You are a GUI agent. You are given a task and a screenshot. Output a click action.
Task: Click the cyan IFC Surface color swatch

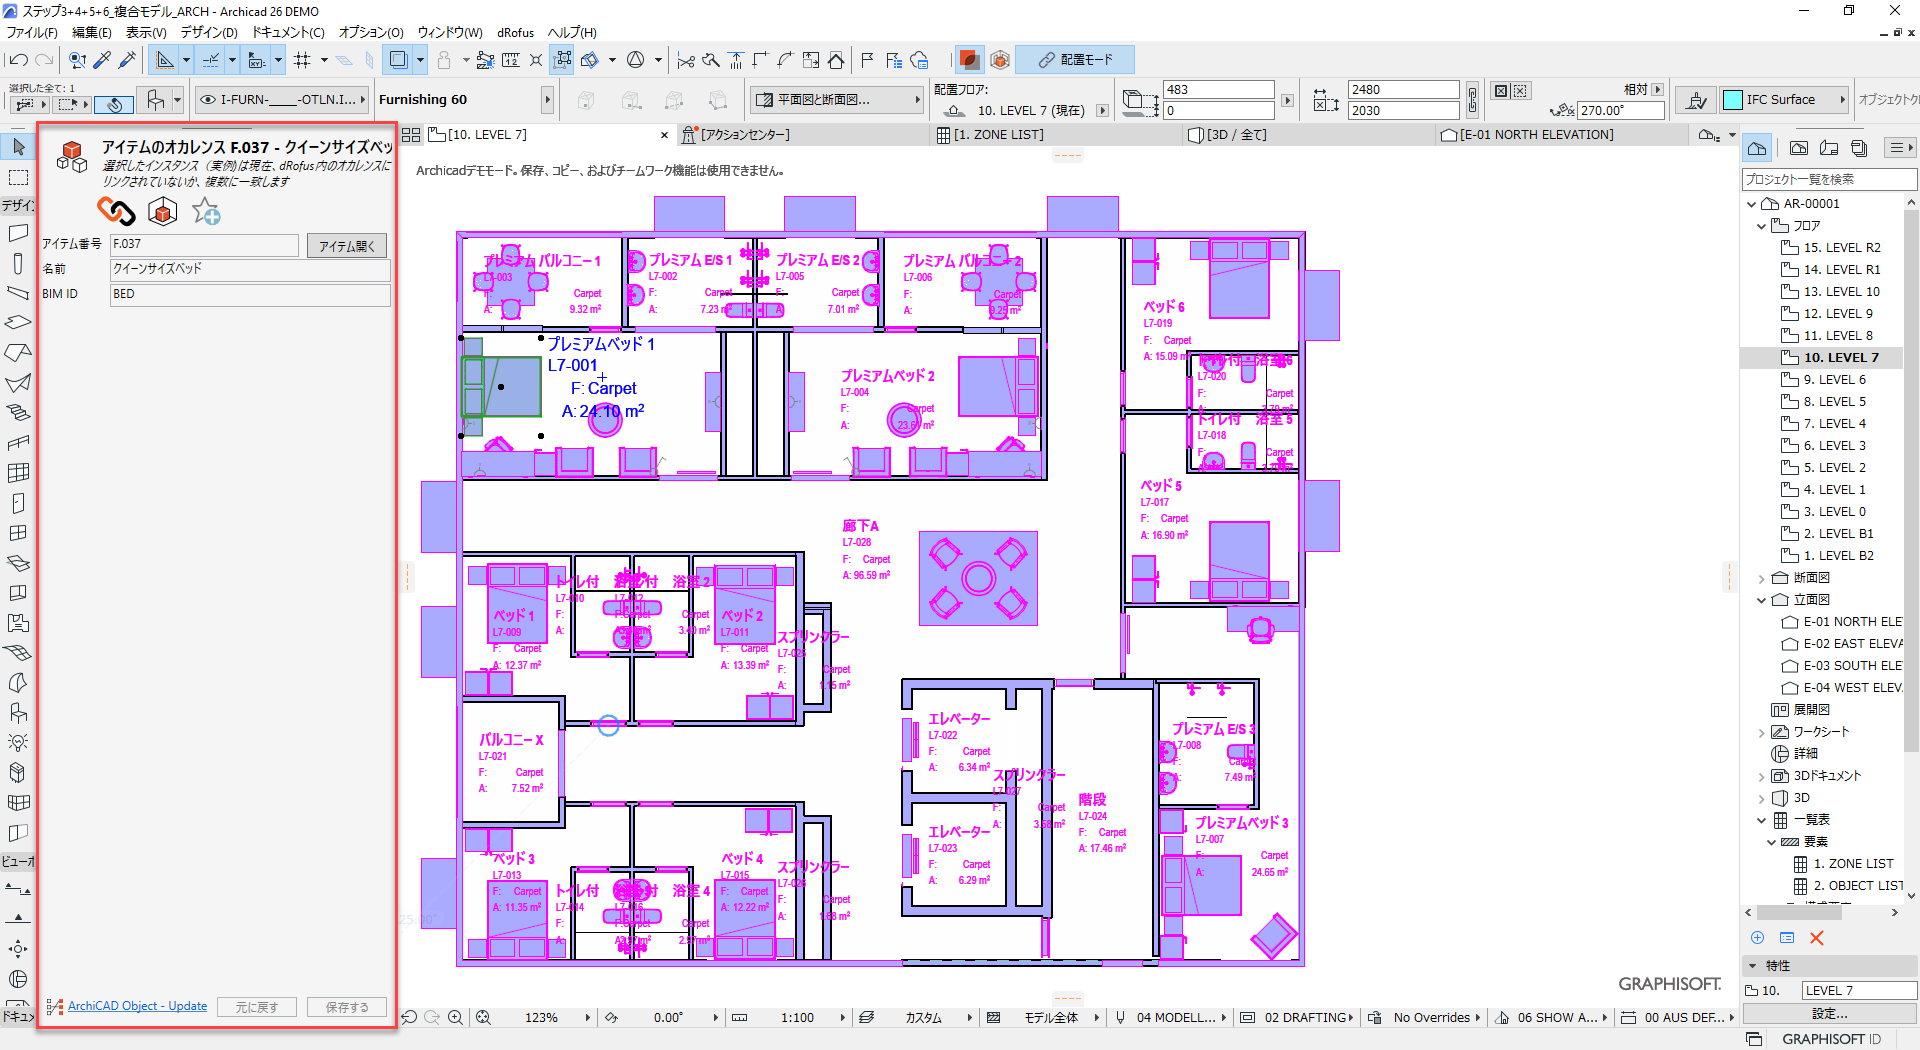tap(1733, 100)
